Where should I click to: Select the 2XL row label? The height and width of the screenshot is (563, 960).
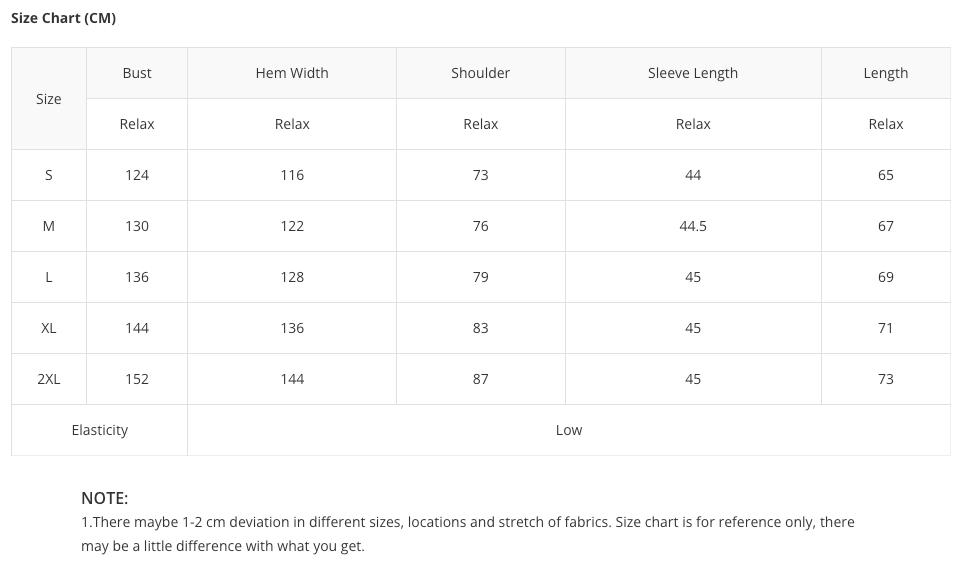49,379
